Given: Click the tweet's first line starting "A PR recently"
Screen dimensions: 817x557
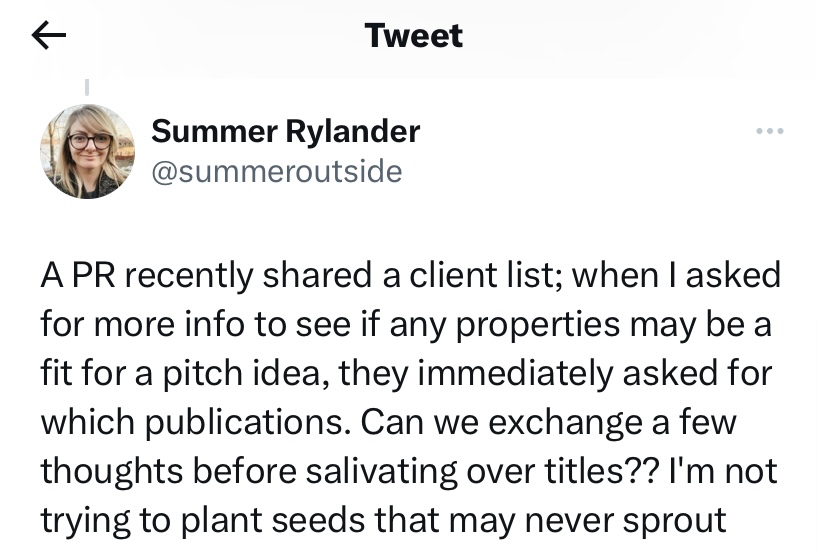Looking at the screenshot, I should (410, 276).
